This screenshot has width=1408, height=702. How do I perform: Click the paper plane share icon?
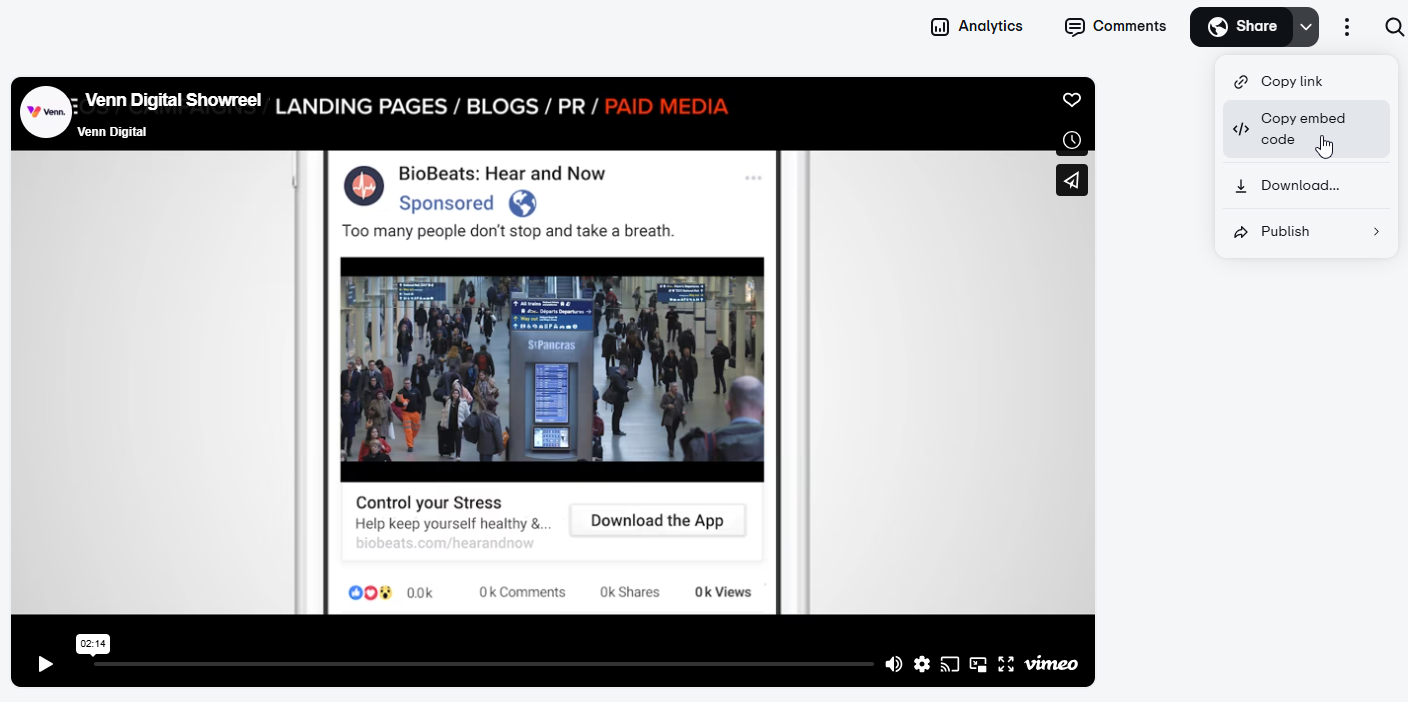(x=1072, y=180)
